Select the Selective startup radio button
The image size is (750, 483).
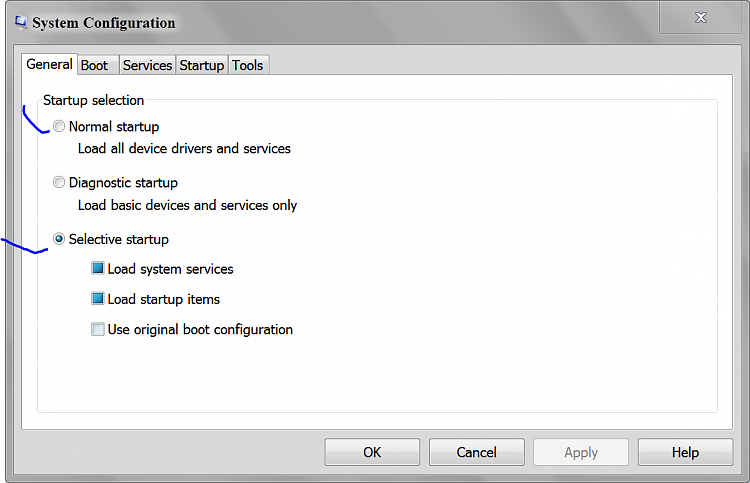59,239
